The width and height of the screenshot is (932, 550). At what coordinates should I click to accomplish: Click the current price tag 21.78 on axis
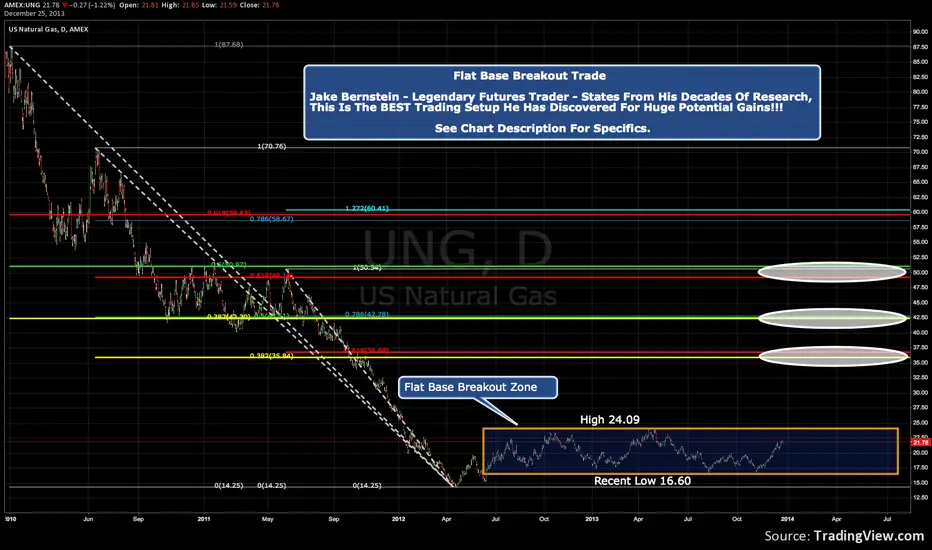point(920,442)
